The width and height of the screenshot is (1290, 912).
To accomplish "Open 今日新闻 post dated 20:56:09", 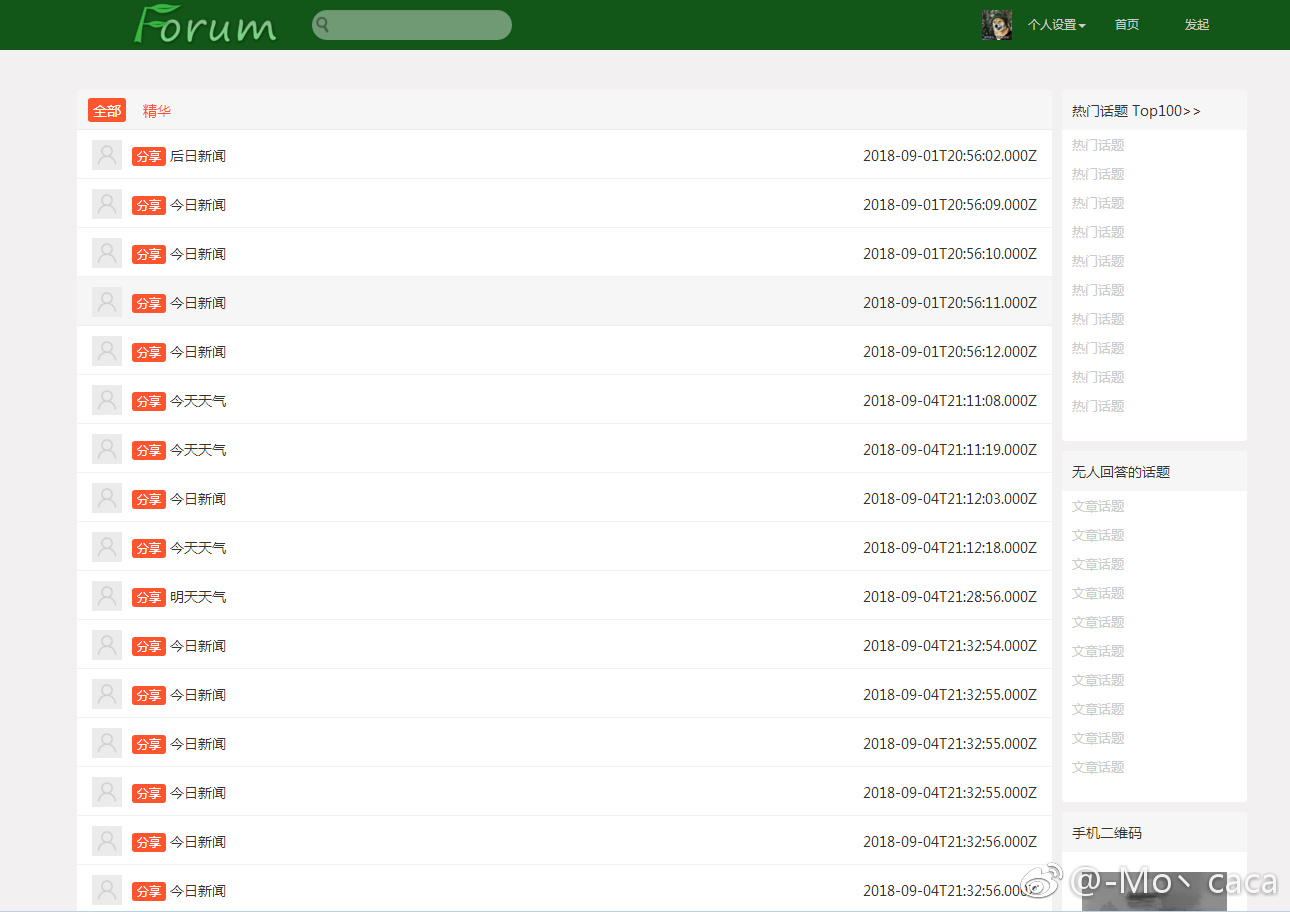I will click(198, 205).
